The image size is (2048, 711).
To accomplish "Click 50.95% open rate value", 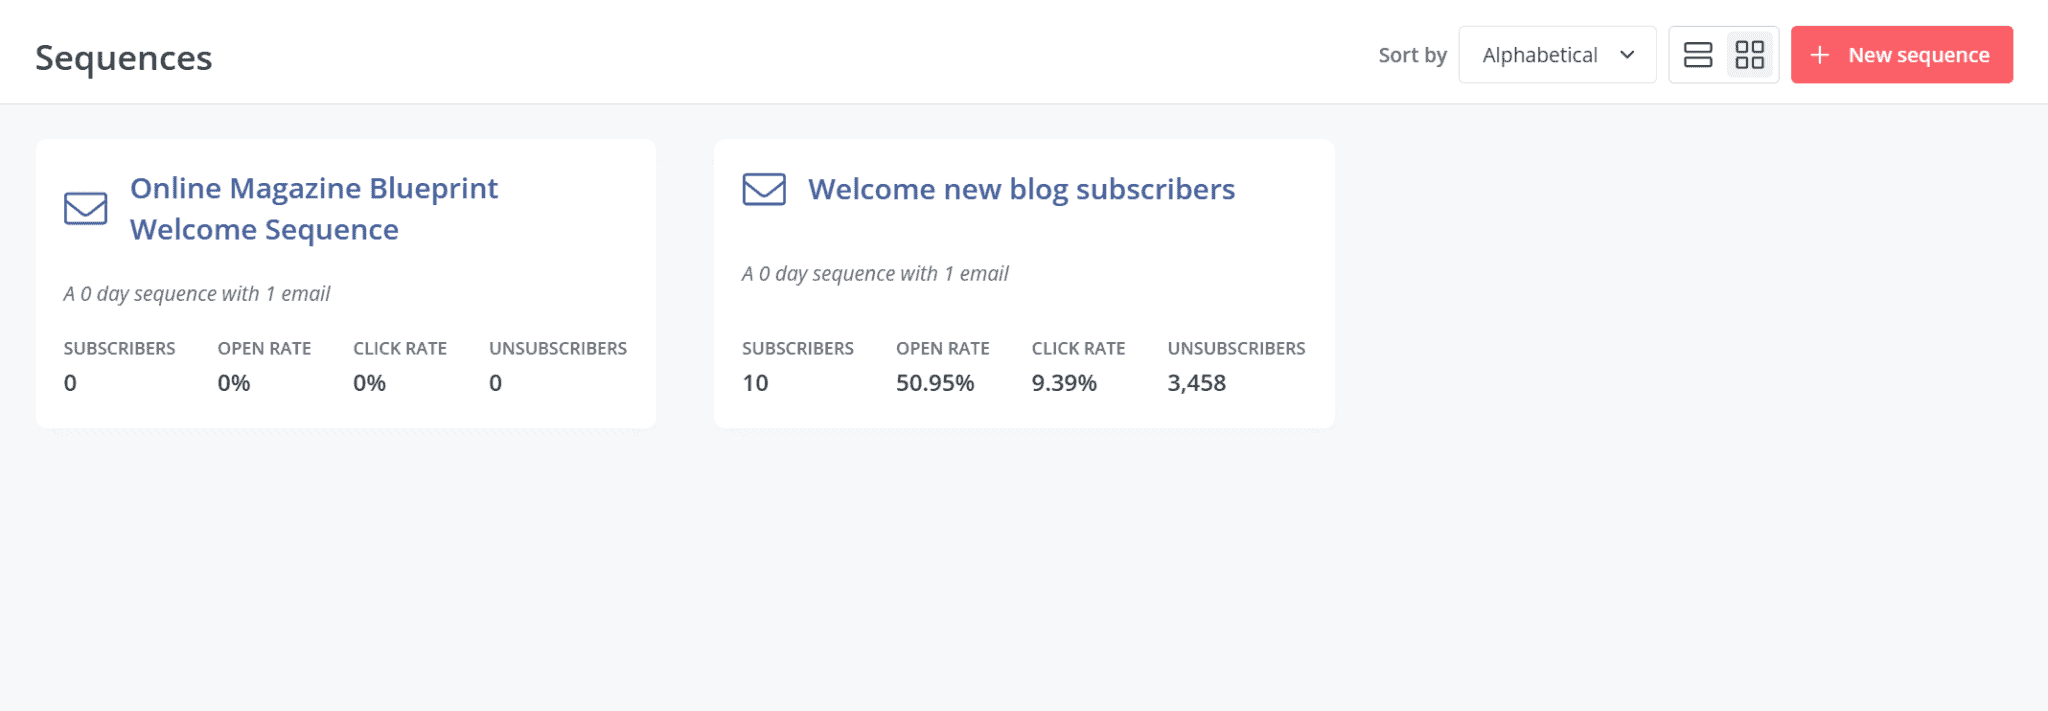I will 935,383.
